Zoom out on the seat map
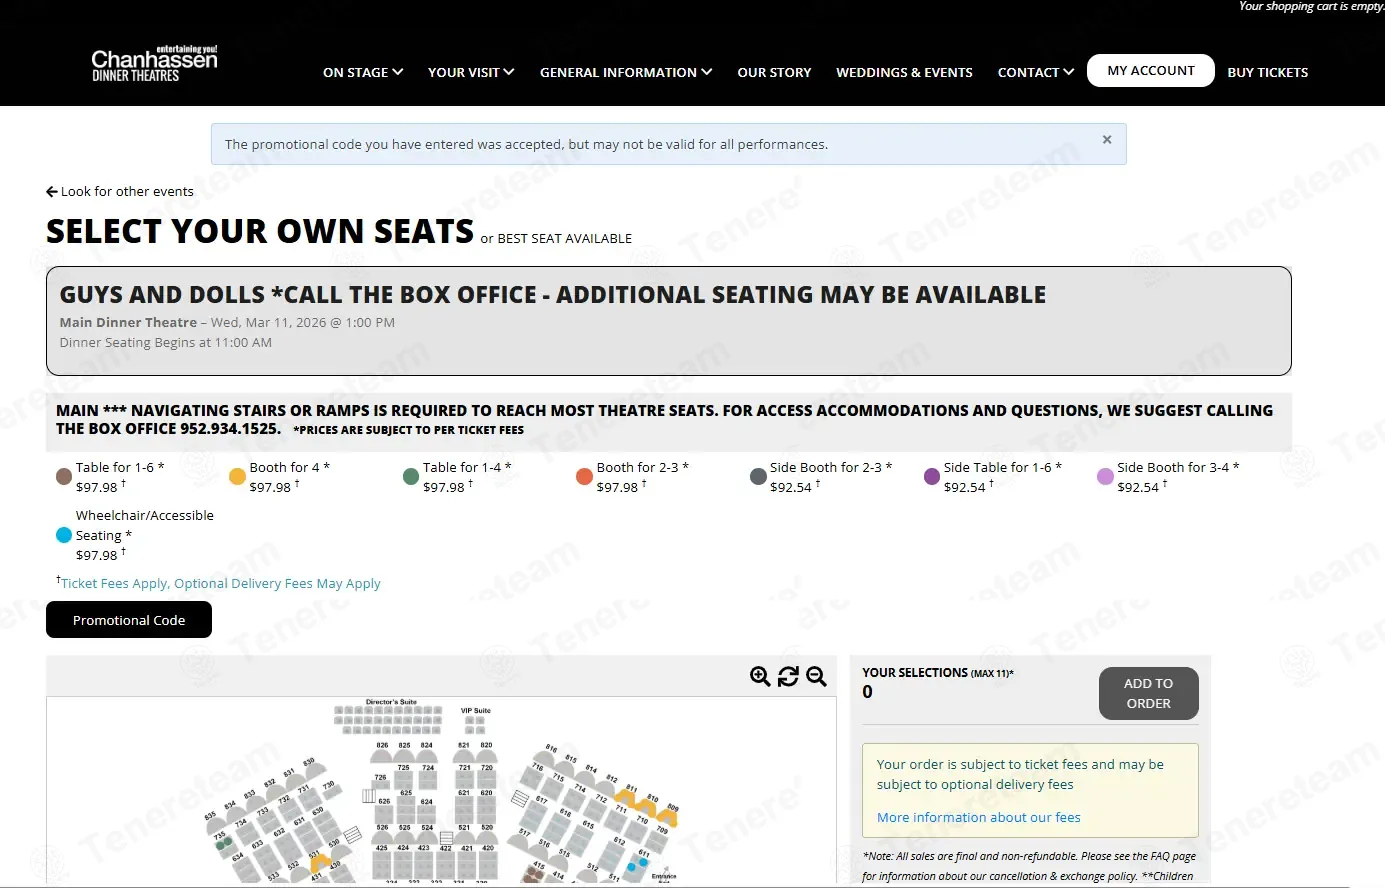The image size is (1385, 888). (x=816, y=677)
